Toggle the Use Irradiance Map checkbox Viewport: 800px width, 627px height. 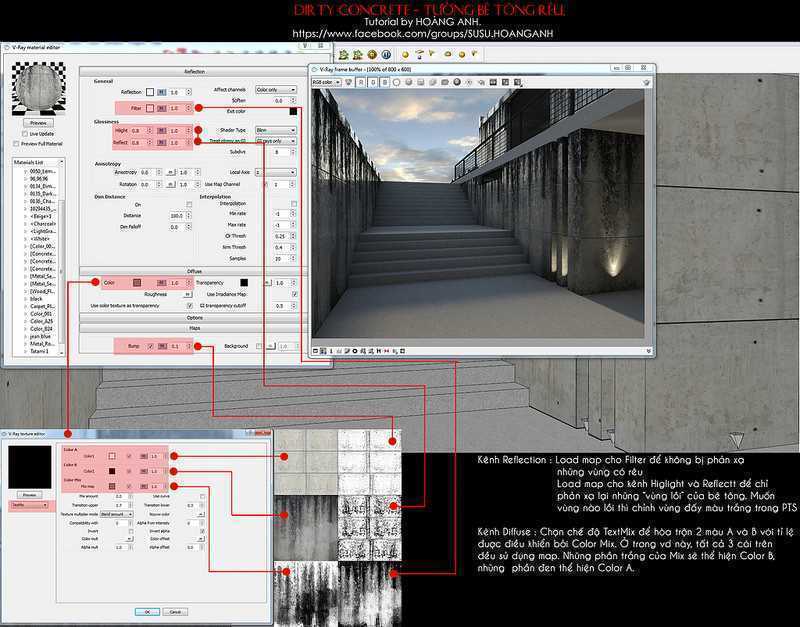(x=294, y=294)
